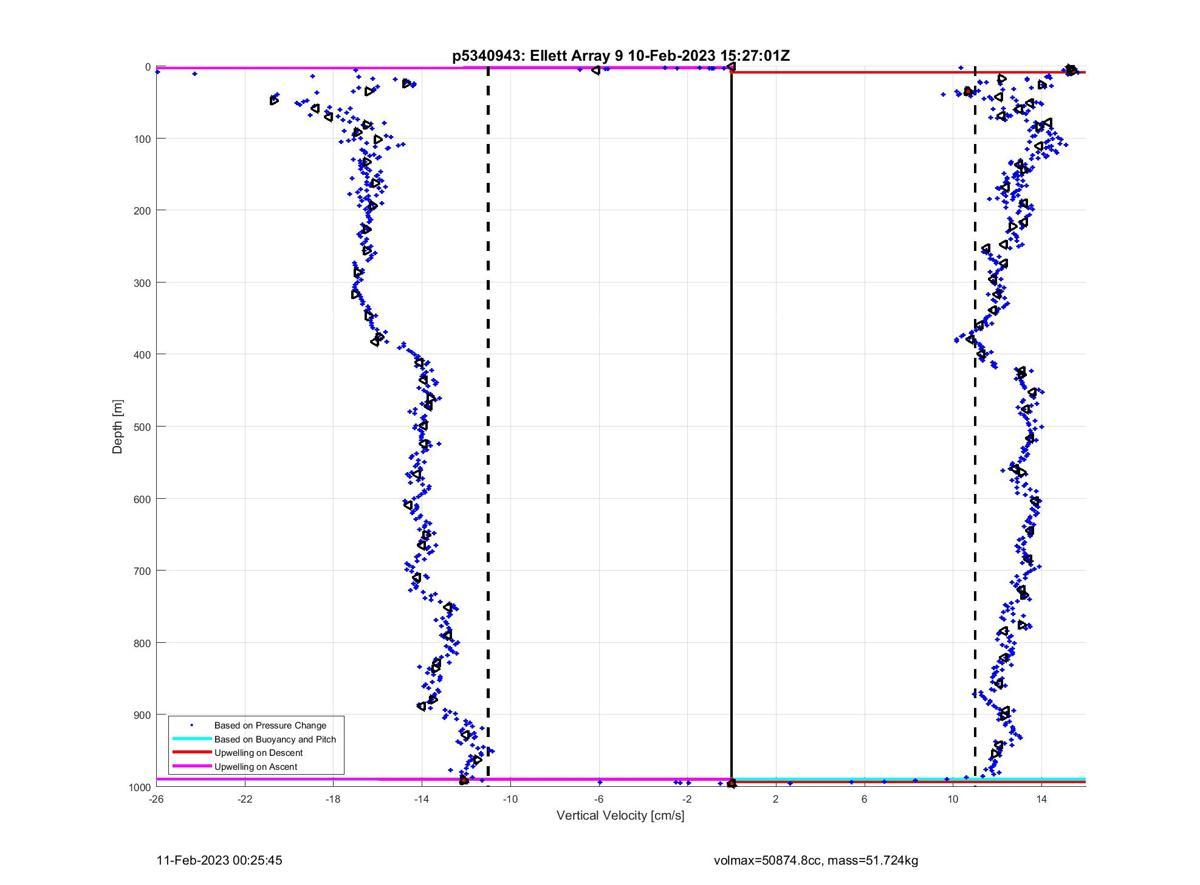The image size is (1200, 885).
Task: Click the cyan line swatch in legend
Action: point(191,739)
